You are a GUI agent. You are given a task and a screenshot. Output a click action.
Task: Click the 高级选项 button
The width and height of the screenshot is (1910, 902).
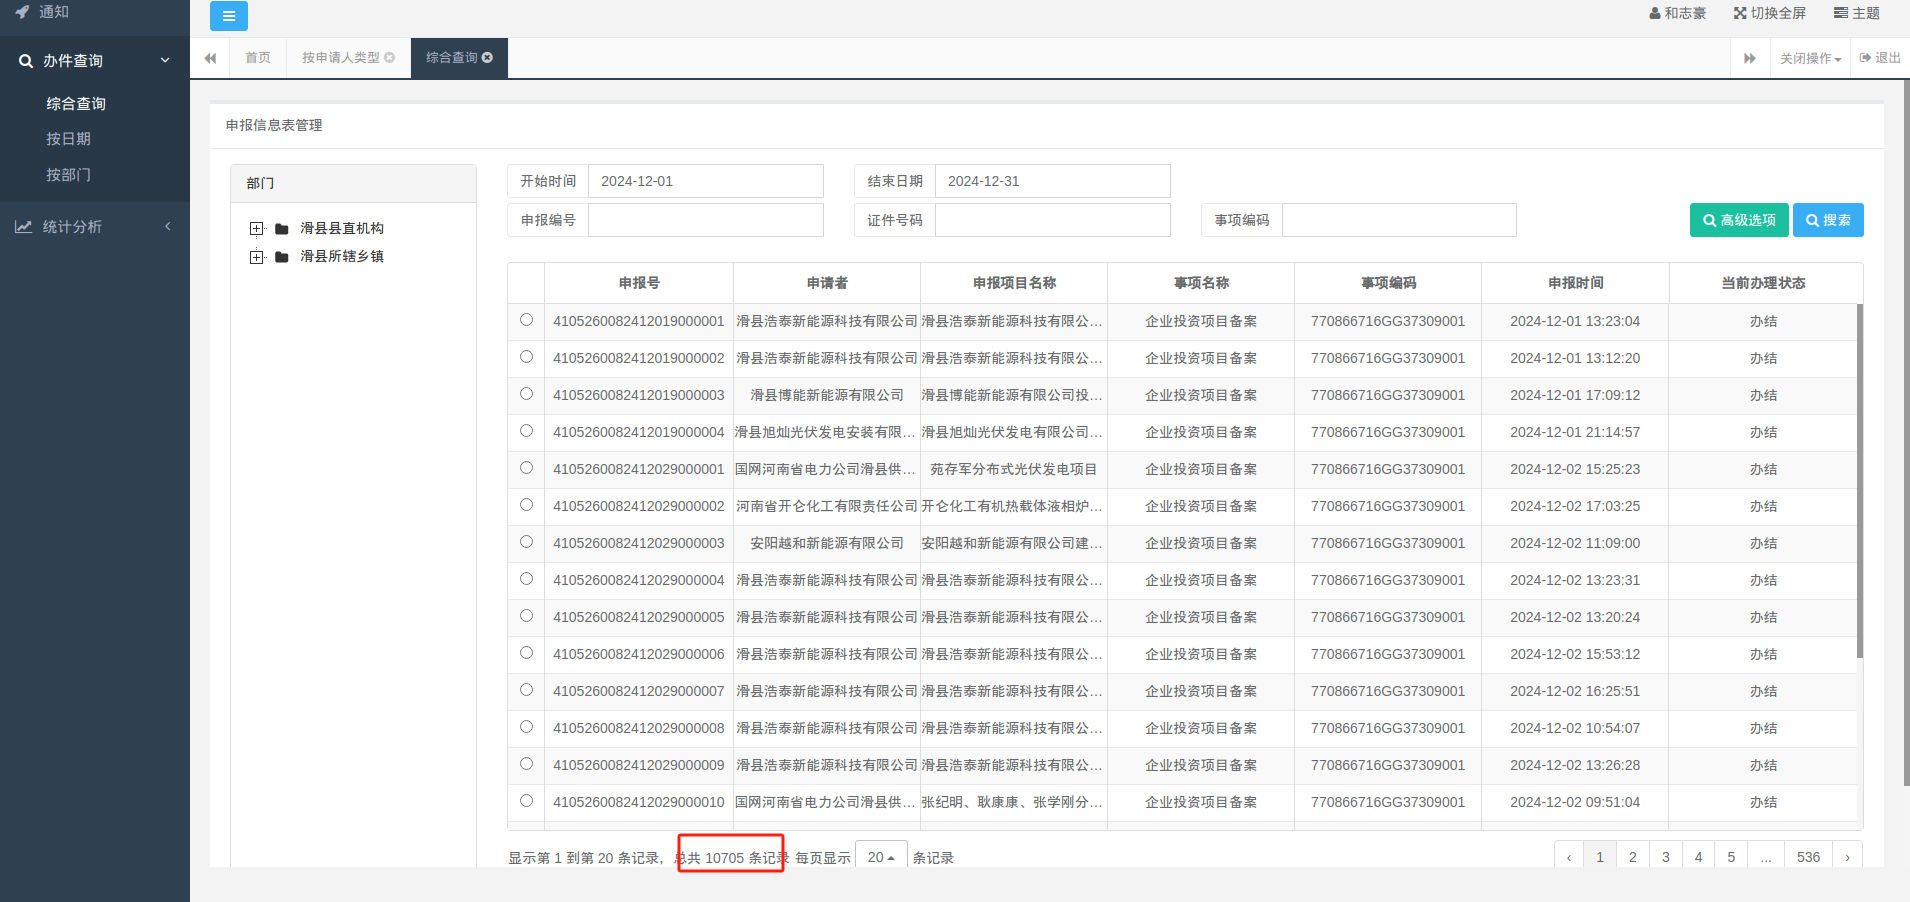point(1739,220)
